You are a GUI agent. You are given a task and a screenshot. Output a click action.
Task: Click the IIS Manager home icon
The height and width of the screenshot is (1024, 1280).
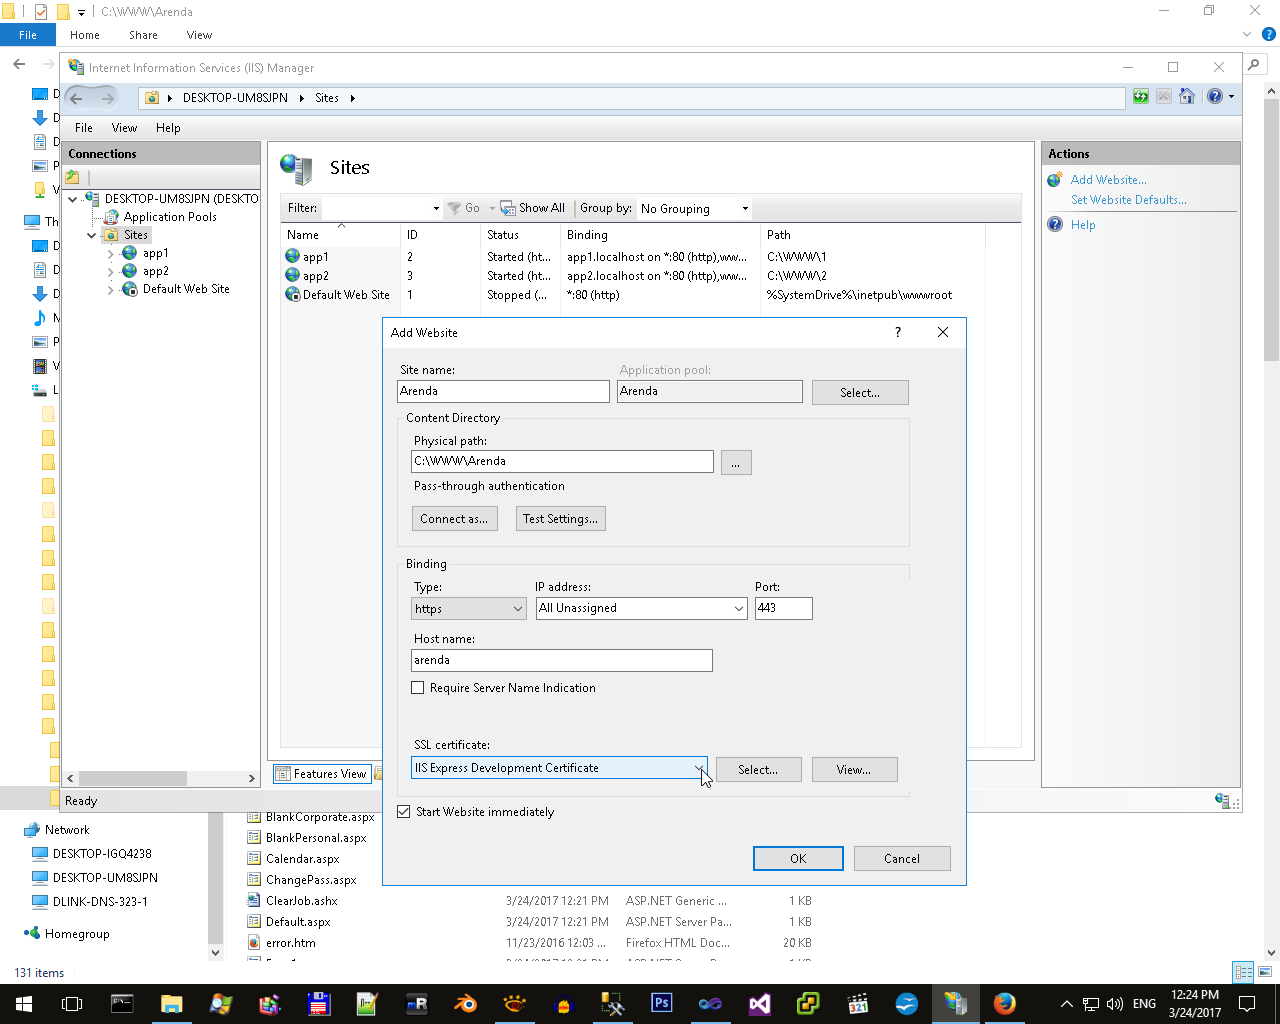[1187, 97]
